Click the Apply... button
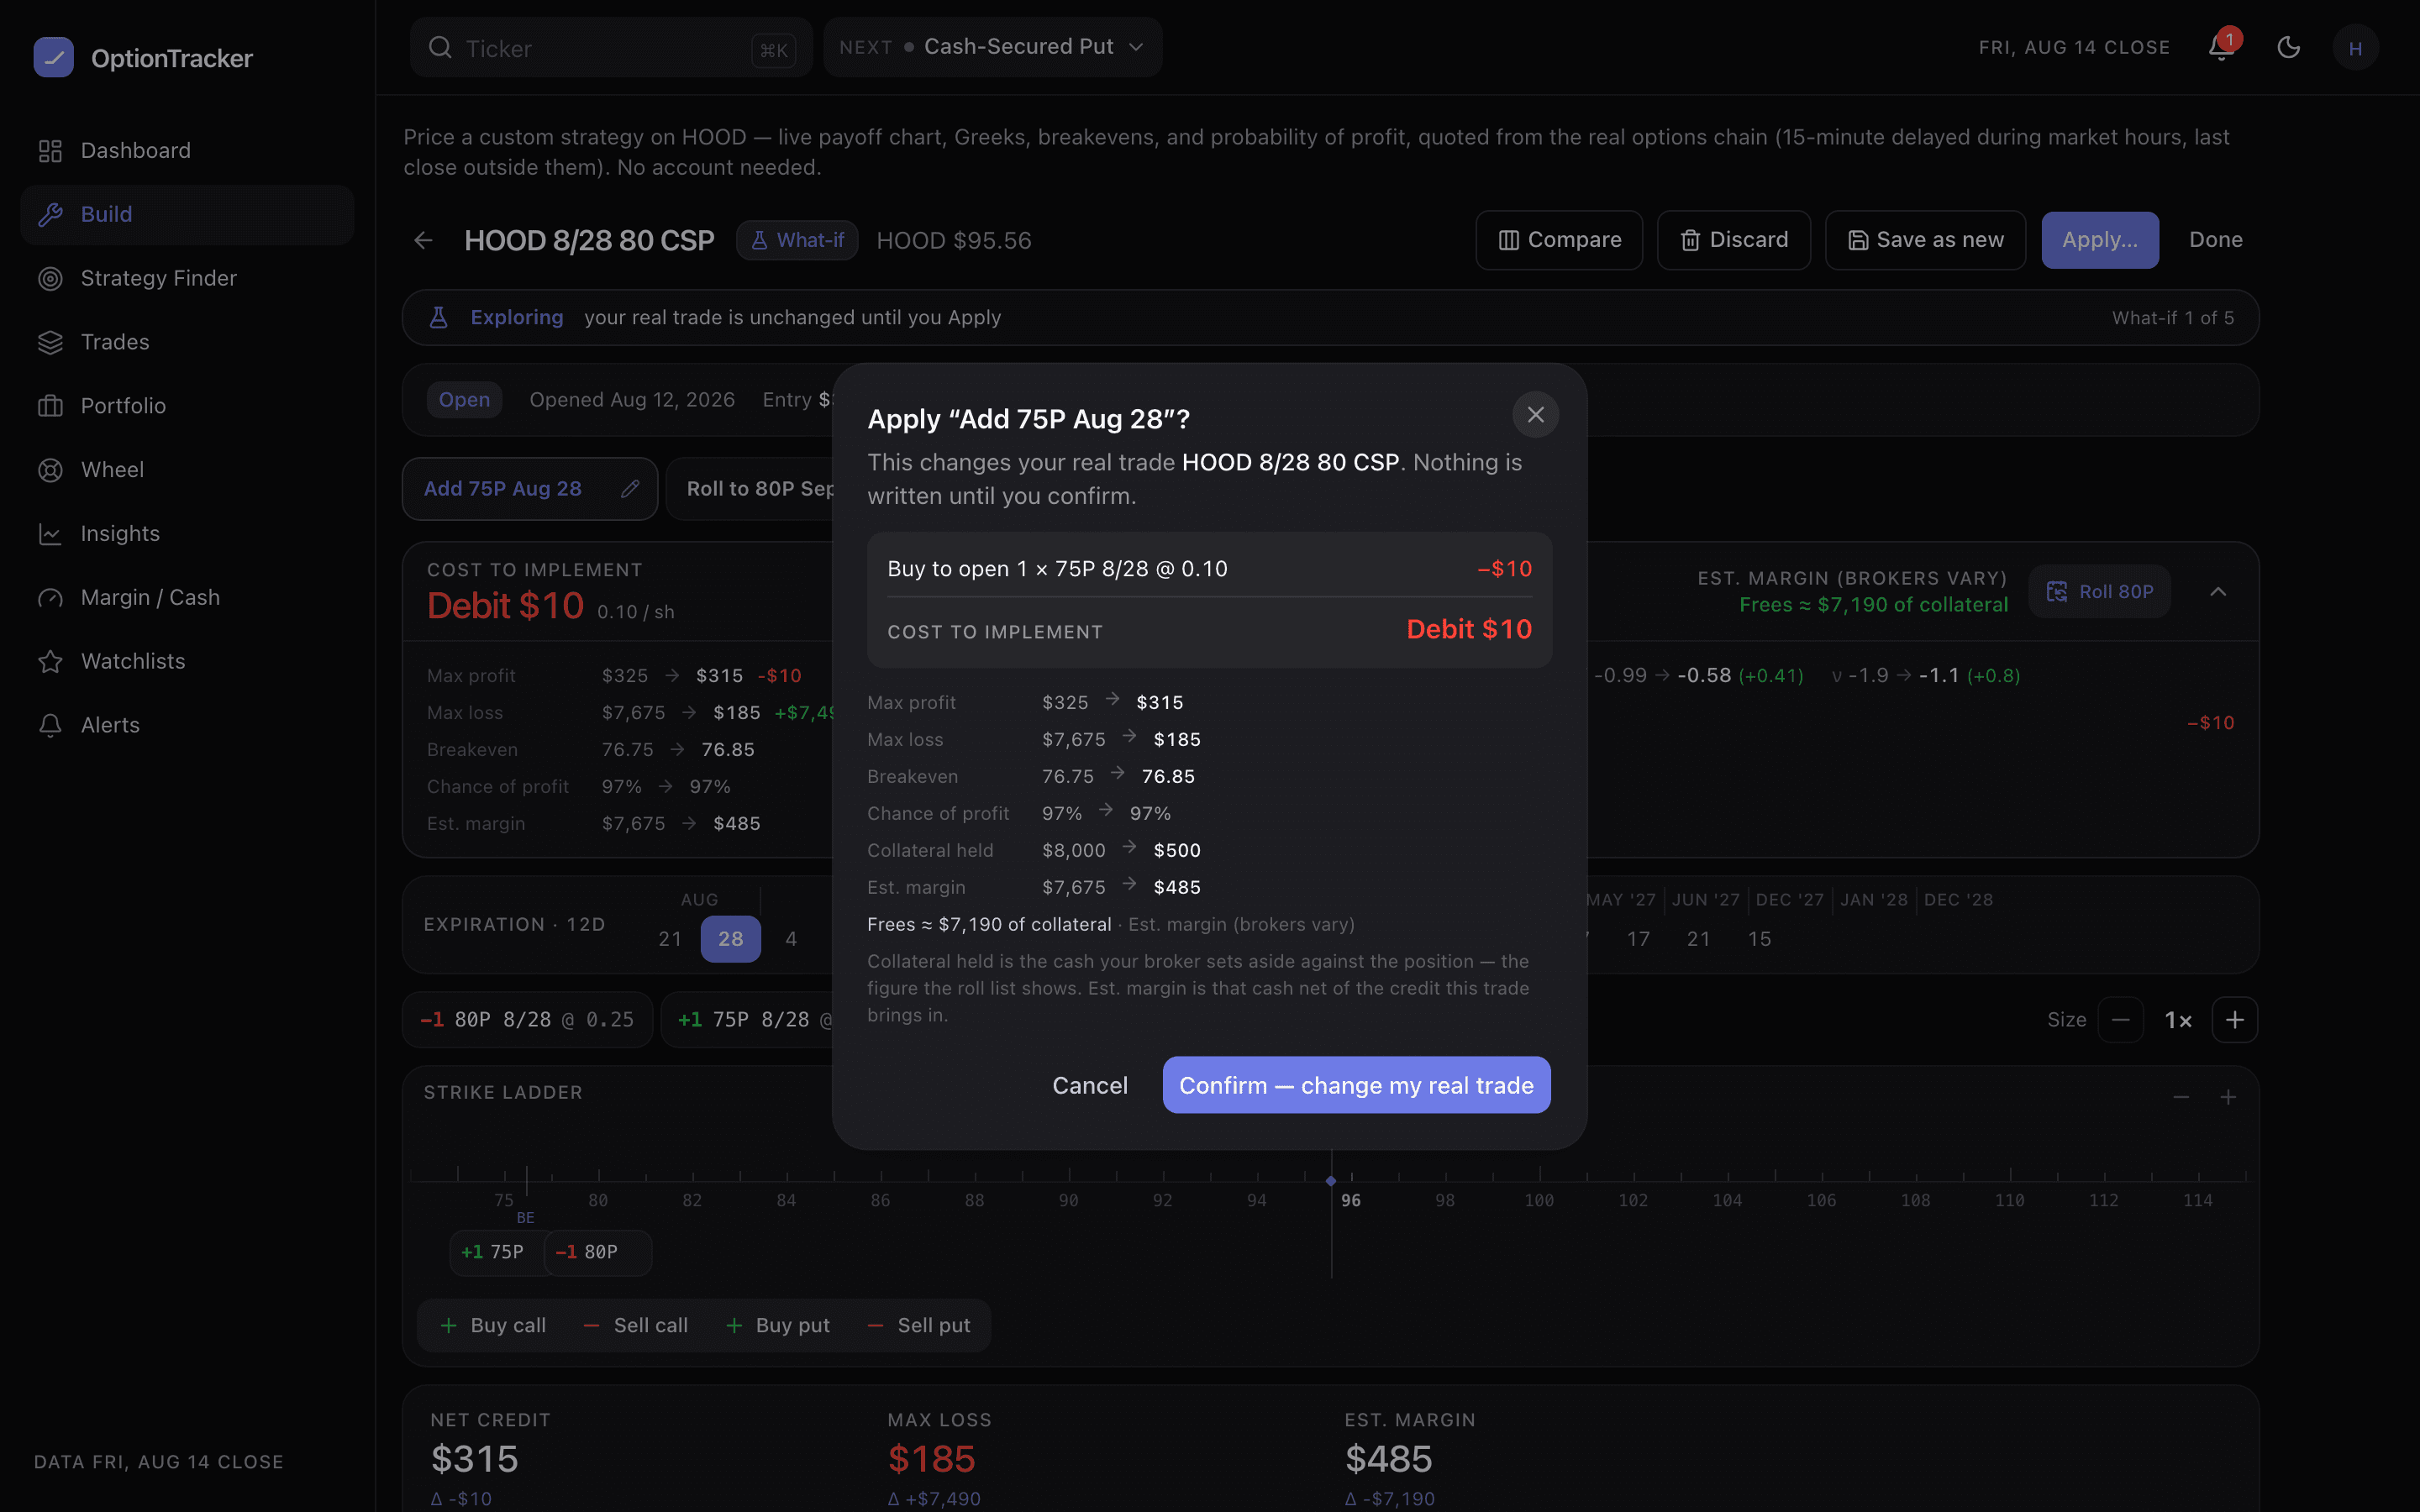This screenshot has height=1512, width=2420. tap(2100, 240)
